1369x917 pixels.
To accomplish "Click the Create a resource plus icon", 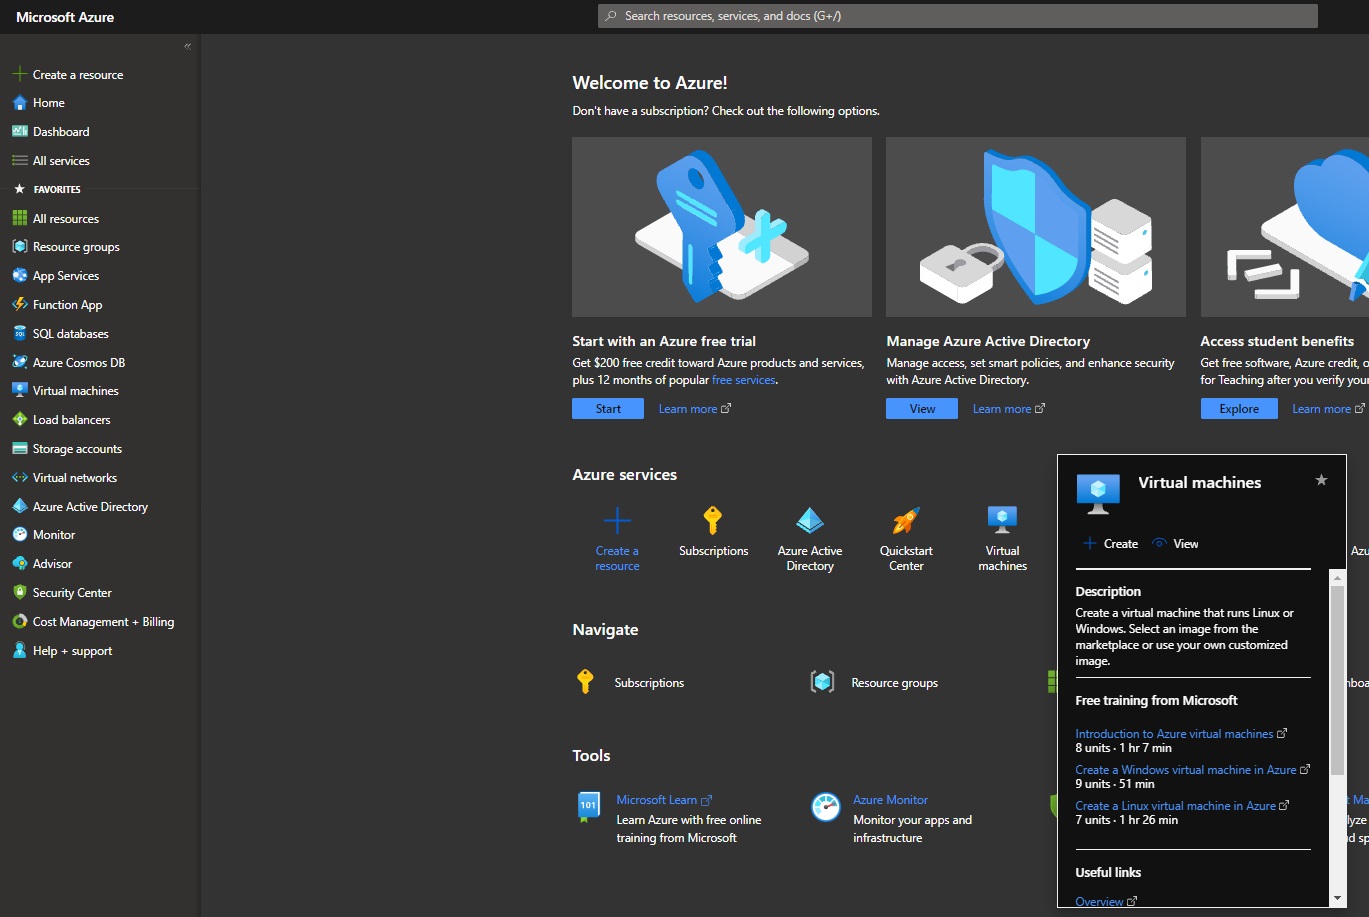I will (x=617, y=520).
